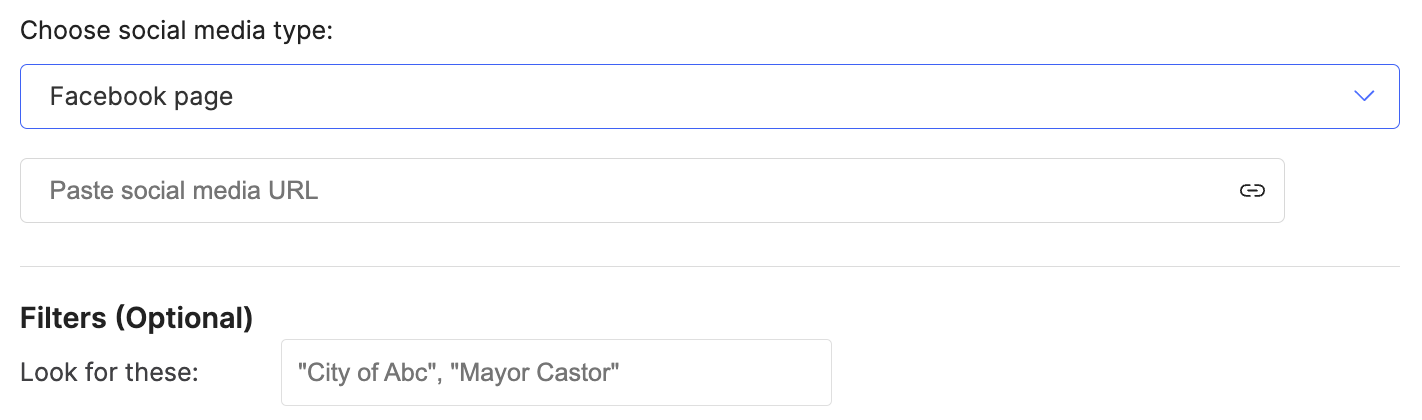Screen dimensions: 1422x420
Task: Click the blue chevron arrow icon
Action: click(1364, 96)
